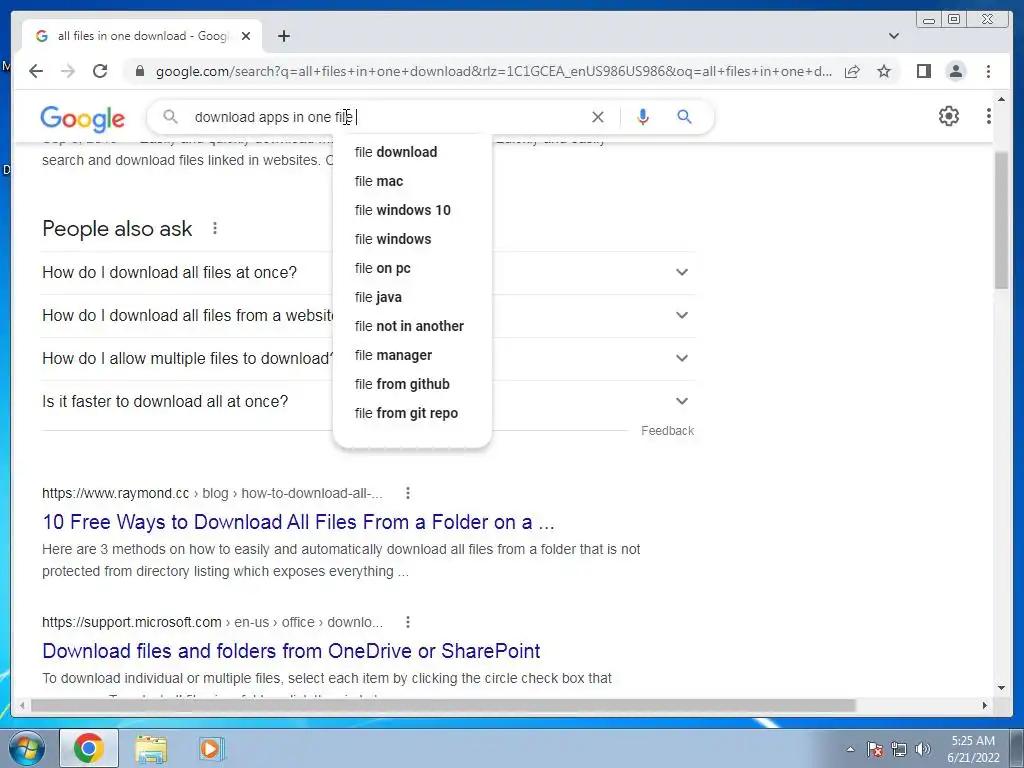Click the horizontal scrollbar thumb
This screenshot has width=1024, height=768.
[443, 705]
